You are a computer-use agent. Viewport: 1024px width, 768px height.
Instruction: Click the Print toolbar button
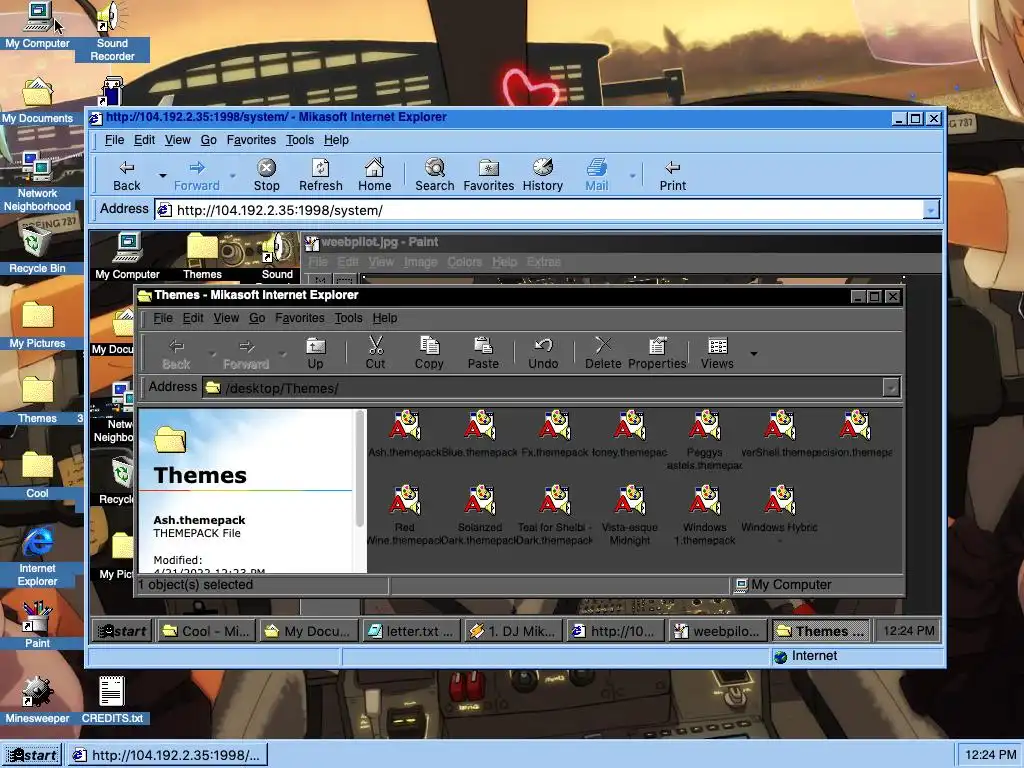click(x=673, y=175)
